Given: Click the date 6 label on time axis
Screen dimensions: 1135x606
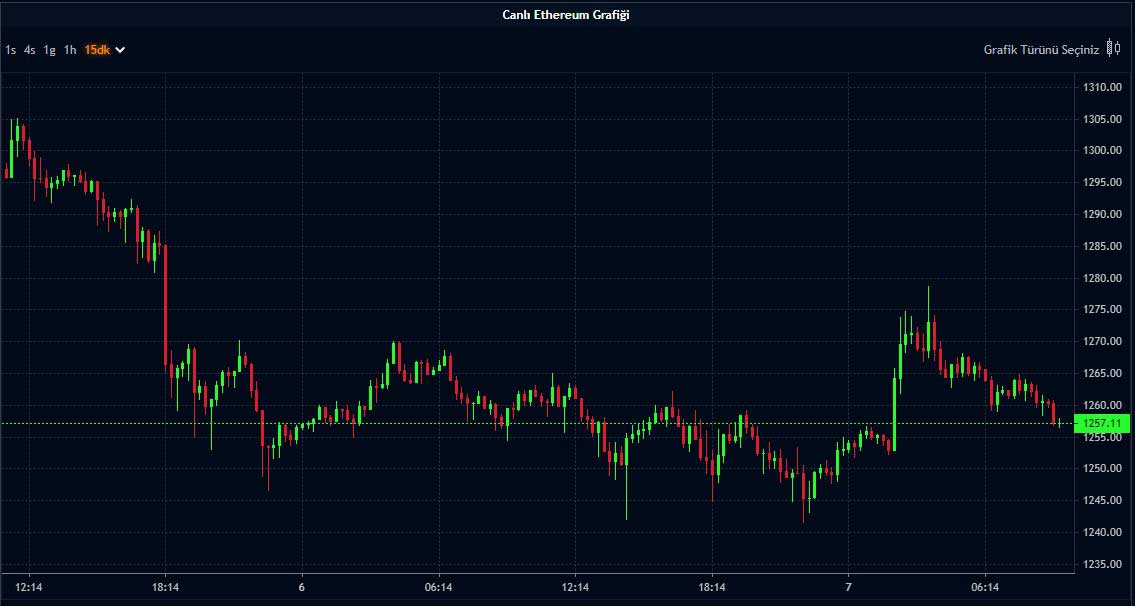Looking at the screenshot, I should (302, 586).
